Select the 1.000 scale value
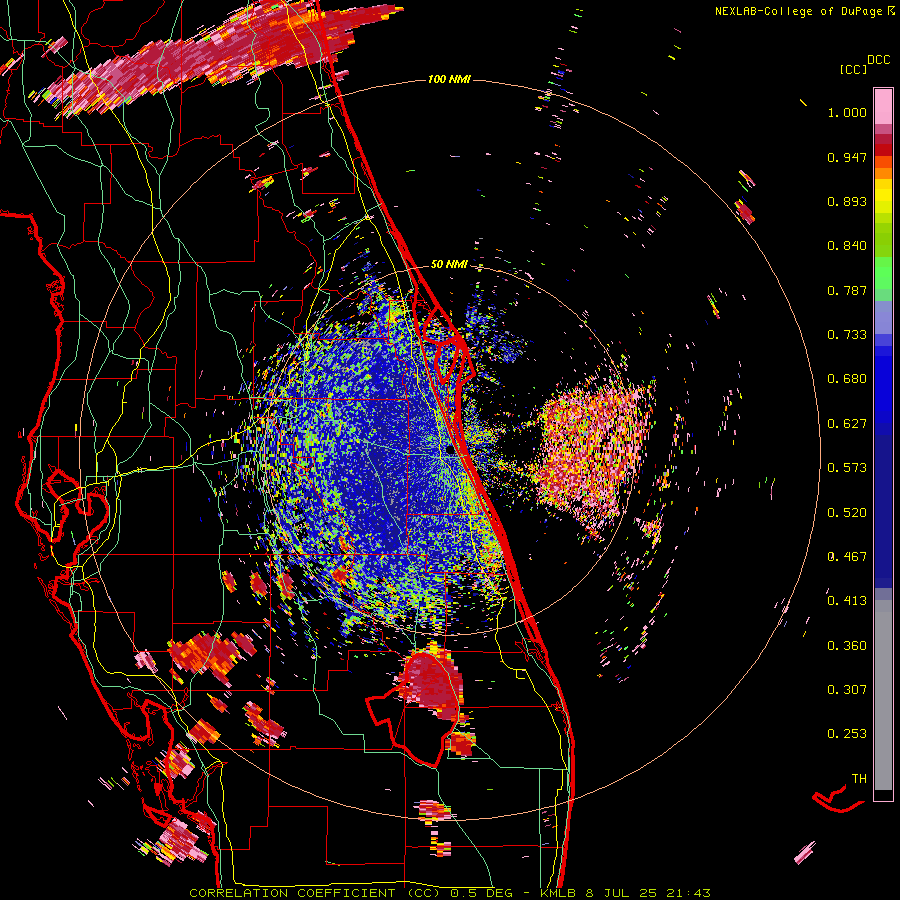This screenshot has height=900, width=900. (847, 112)
